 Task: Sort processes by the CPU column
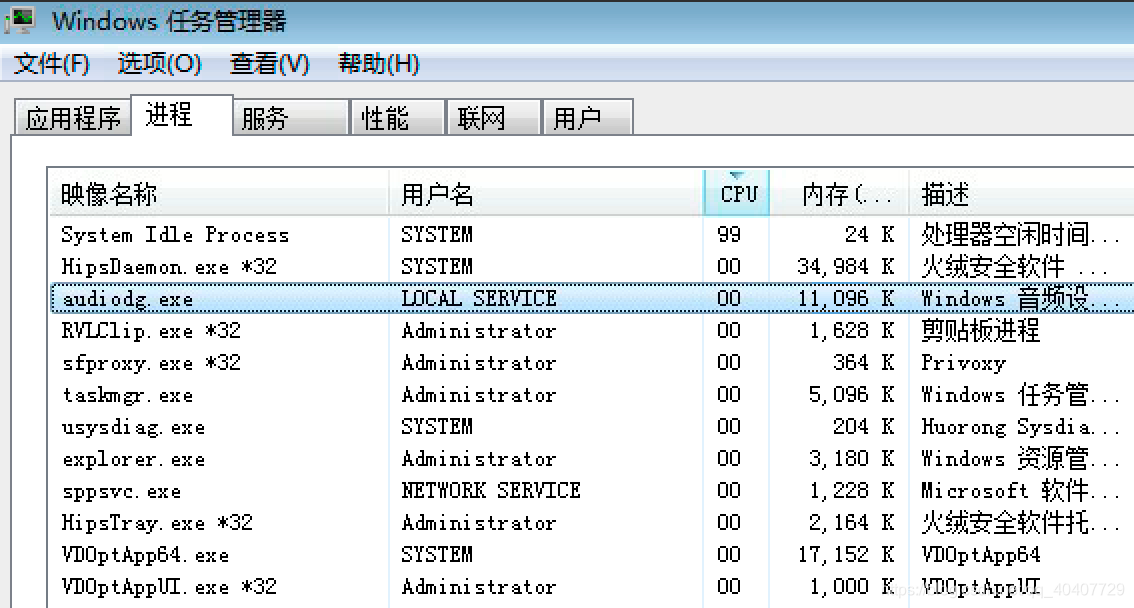tap(737, 192)
